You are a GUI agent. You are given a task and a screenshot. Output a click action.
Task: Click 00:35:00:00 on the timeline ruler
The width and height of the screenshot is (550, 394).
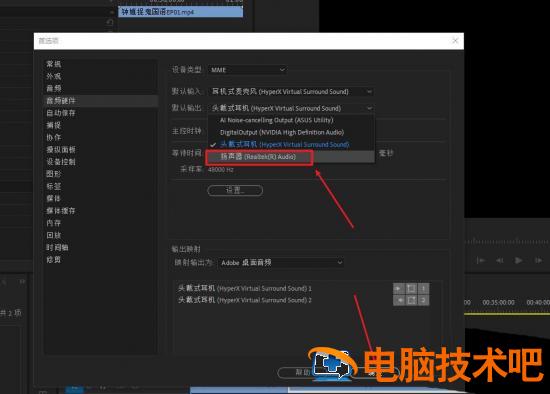[498, 302]
